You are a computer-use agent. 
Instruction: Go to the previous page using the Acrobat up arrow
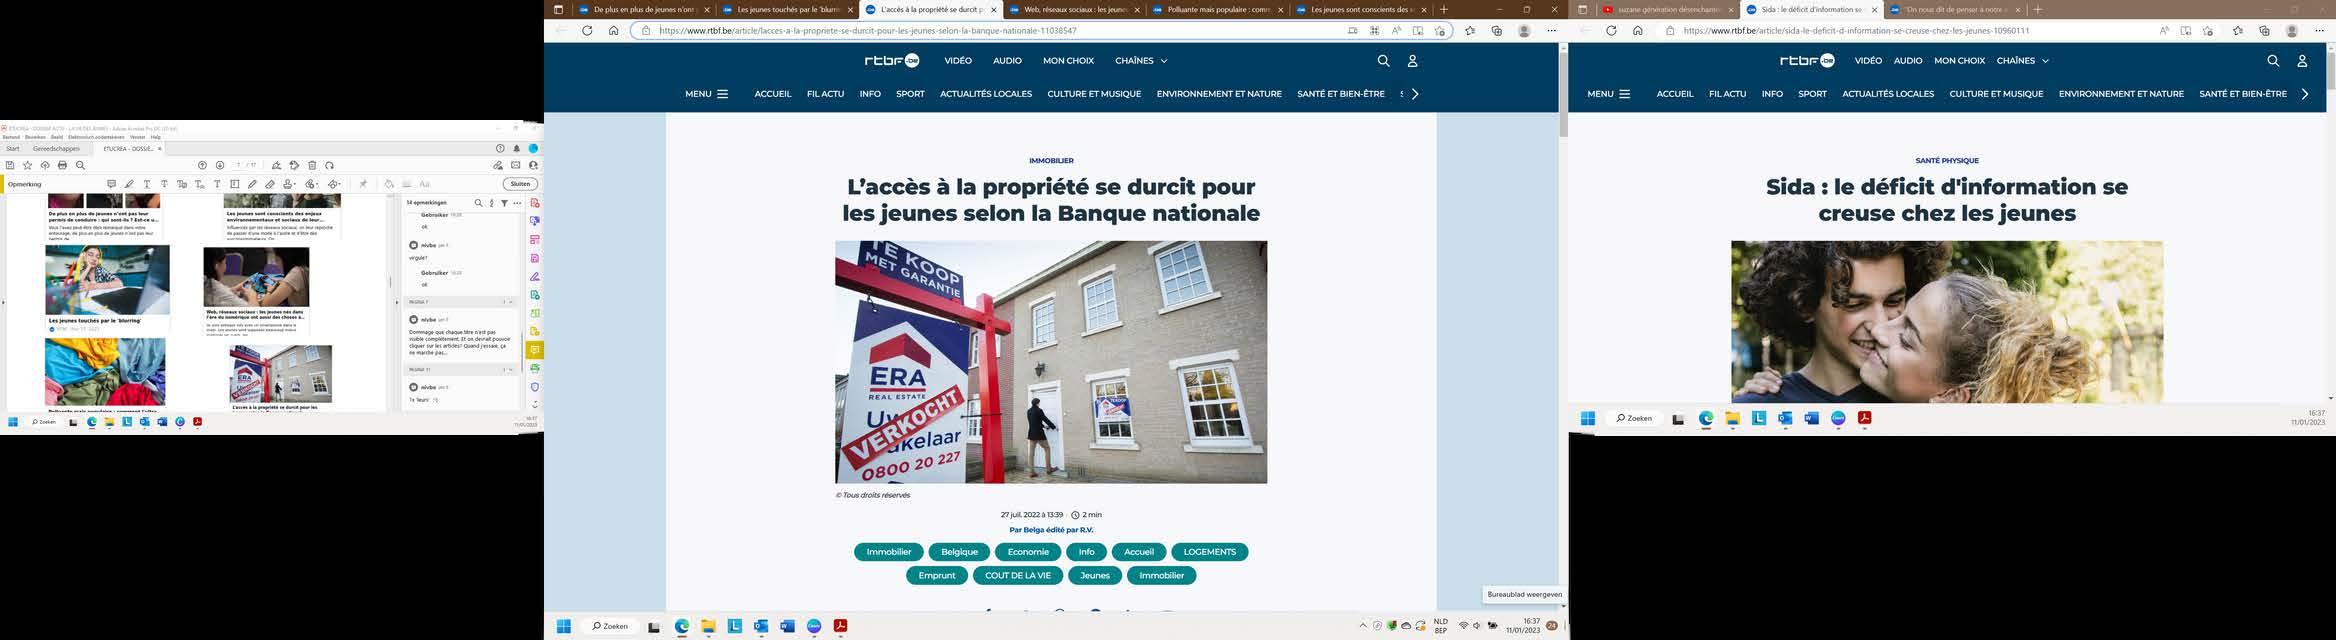tap(202, 165)
